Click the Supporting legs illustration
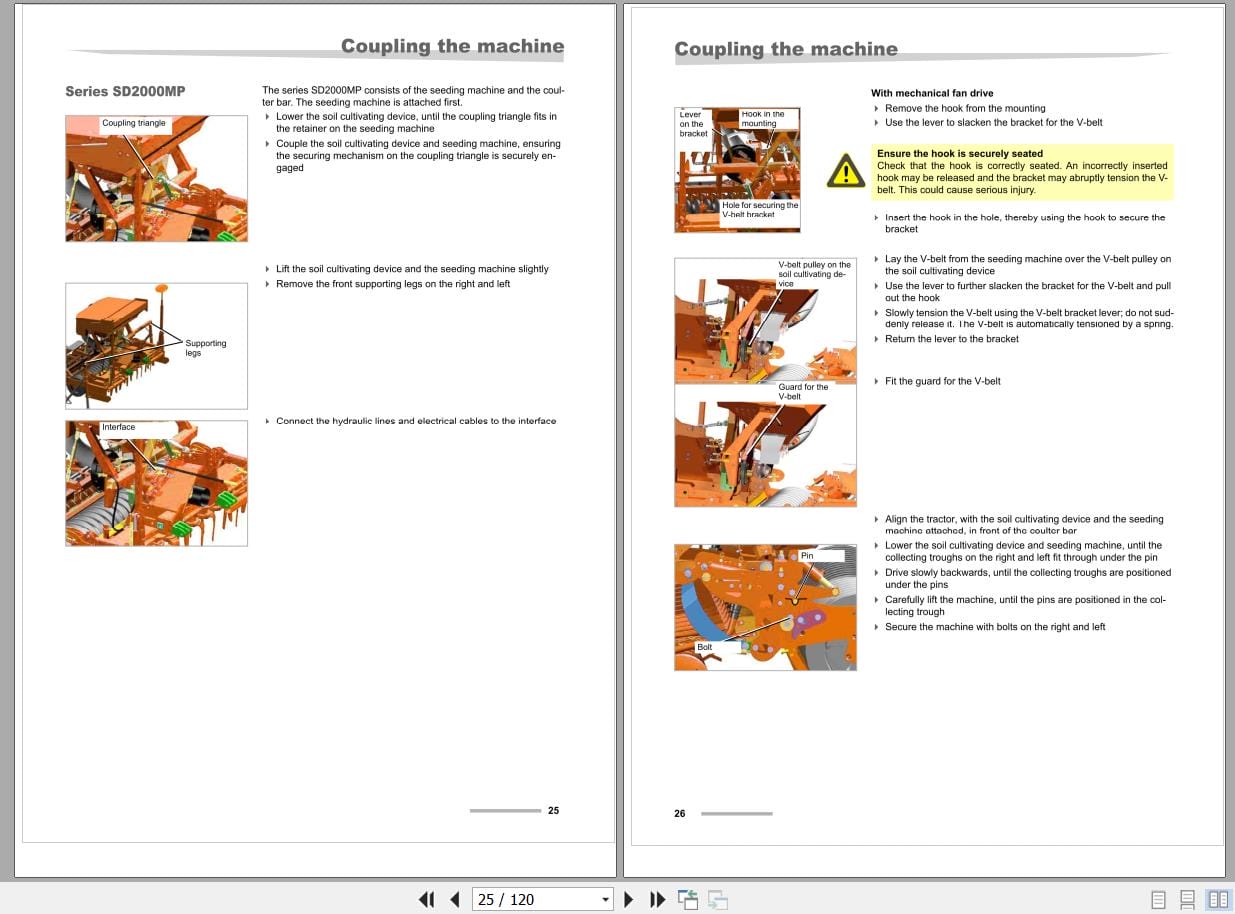This screenshot has height=914, width=1235. (156, 346)
